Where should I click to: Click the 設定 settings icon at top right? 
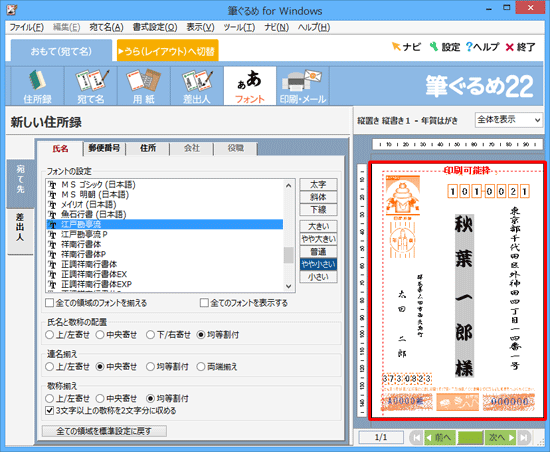tap(445, 47)
